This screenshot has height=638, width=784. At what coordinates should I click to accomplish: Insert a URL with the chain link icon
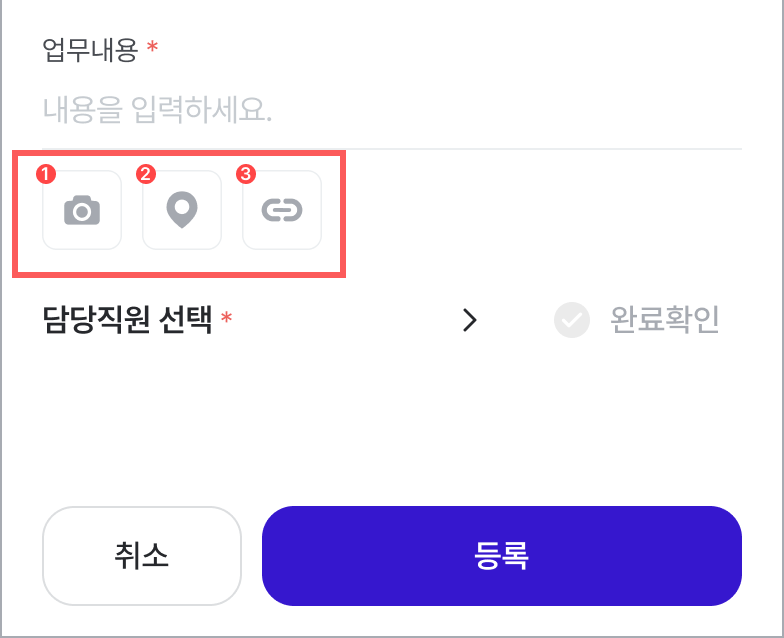[x=282, y=210]
